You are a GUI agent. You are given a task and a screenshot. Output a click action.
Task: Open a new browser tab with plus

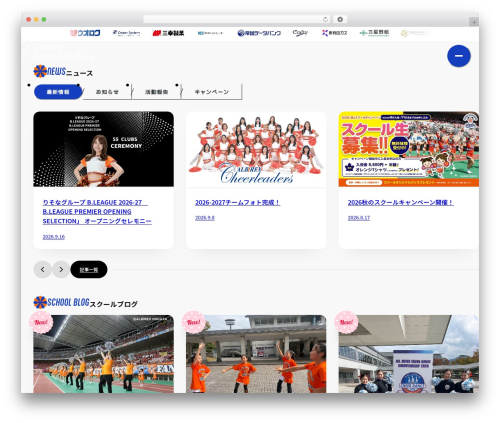(474, 22)
